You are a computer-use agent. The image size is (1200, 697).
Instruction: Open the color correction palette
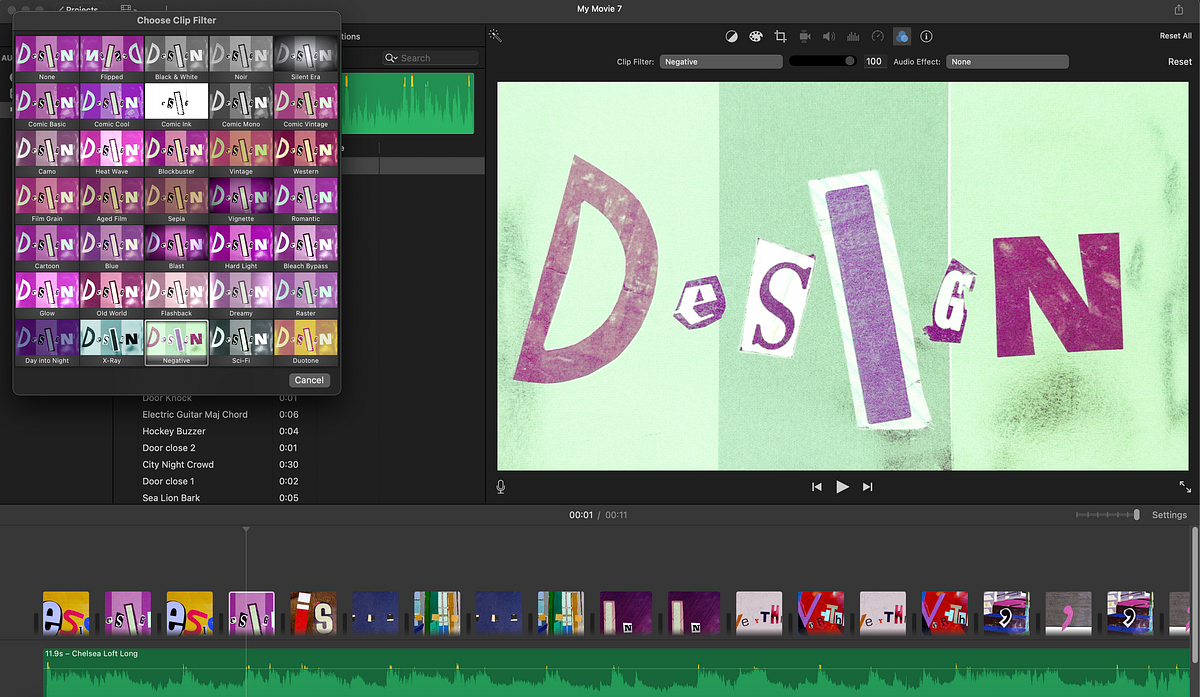coord(755,36)
